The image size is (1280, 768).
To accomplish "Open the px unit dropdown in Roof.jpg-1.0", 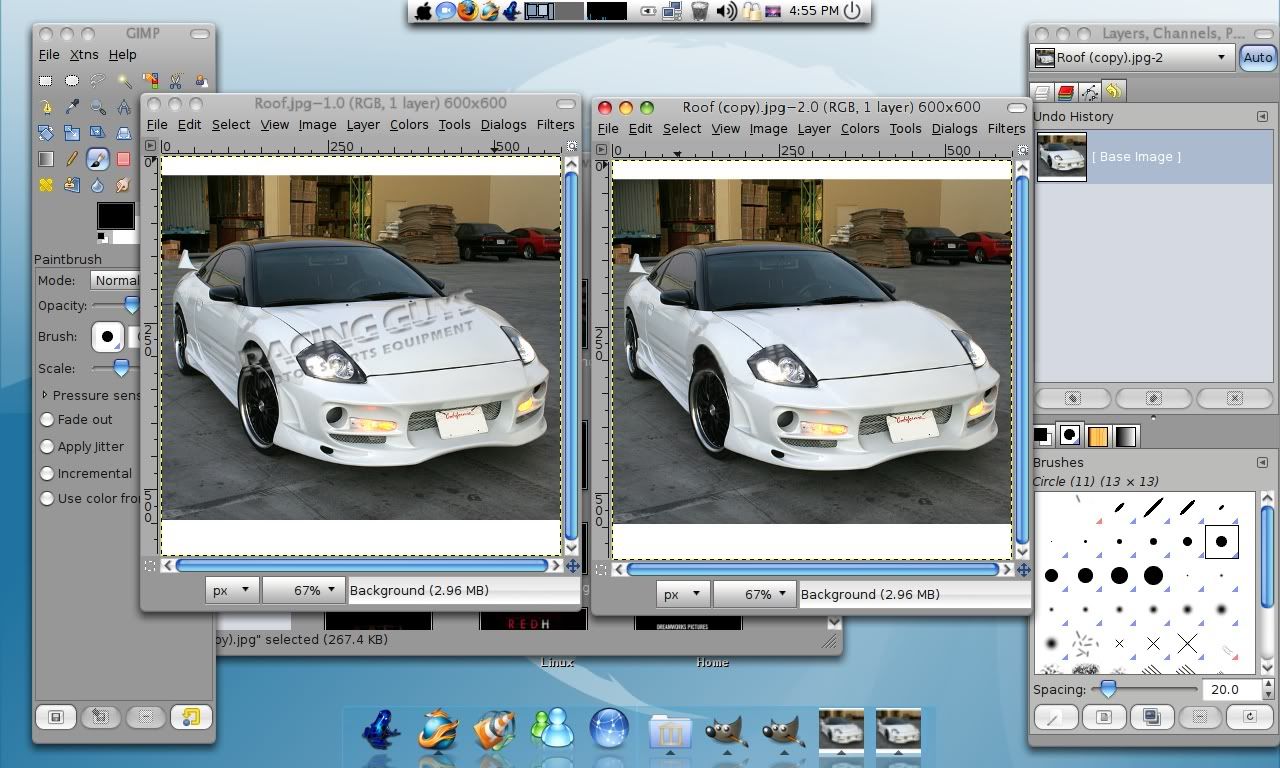I will click(232, 591).
